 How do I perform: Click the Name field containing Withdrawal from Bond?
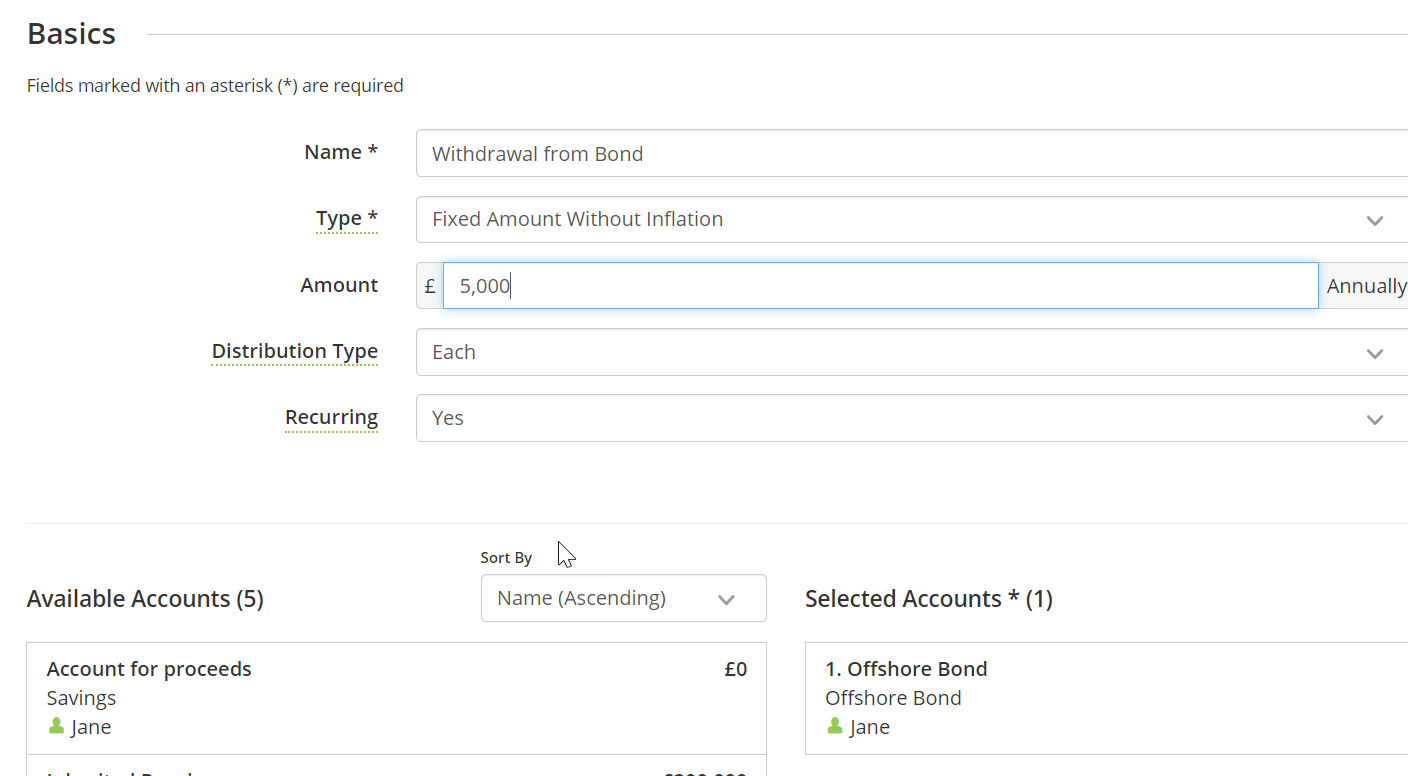tap(912, 153)
